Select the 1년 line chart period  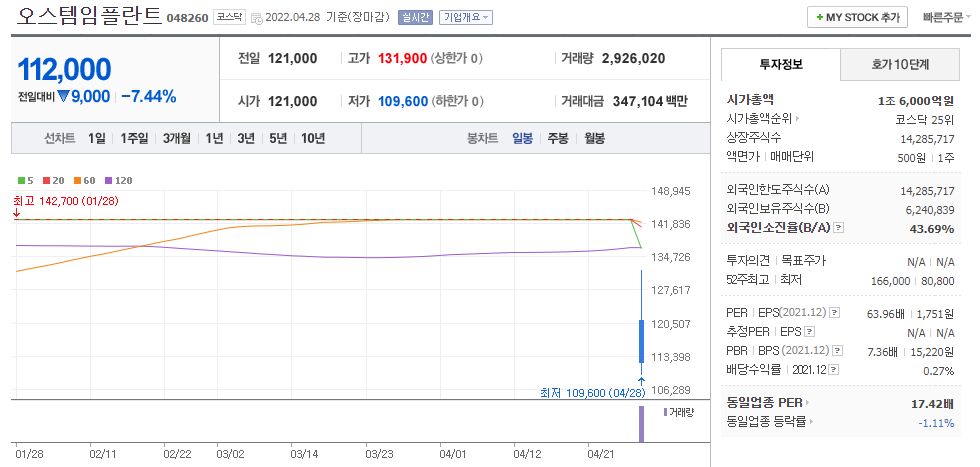[x=214, y=138]
